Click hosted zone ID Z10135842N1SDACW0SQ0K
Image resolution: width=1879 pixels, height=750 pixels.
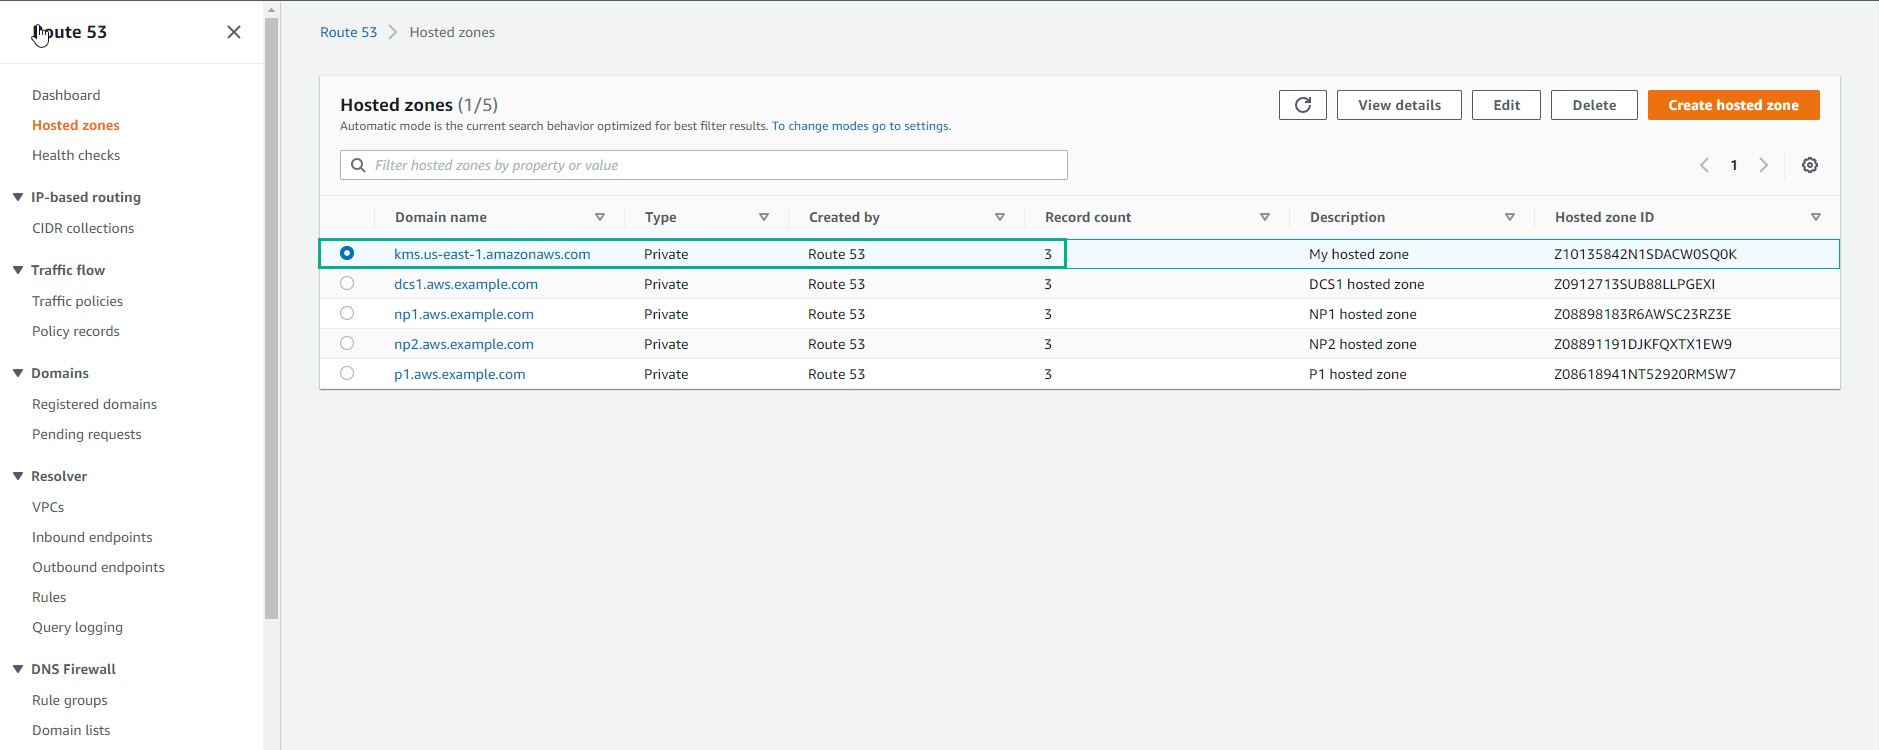pyautogui.click(x=1645, y=254)
